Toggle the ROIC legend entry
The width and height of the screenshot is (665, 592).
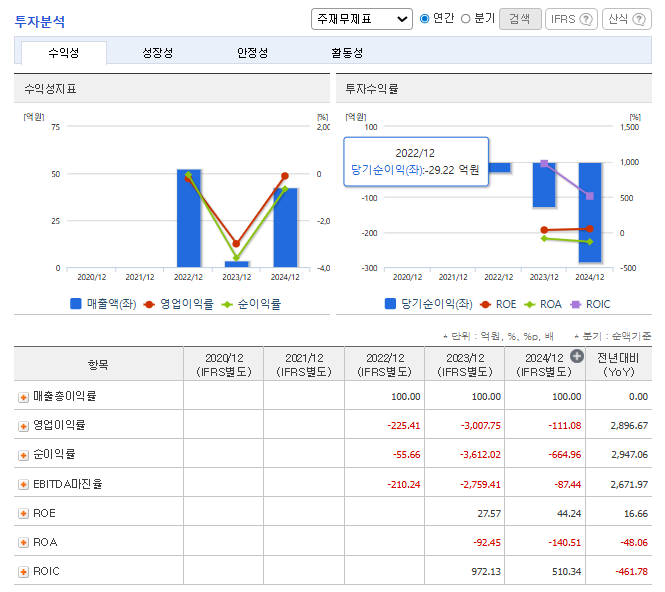[590, 304]
